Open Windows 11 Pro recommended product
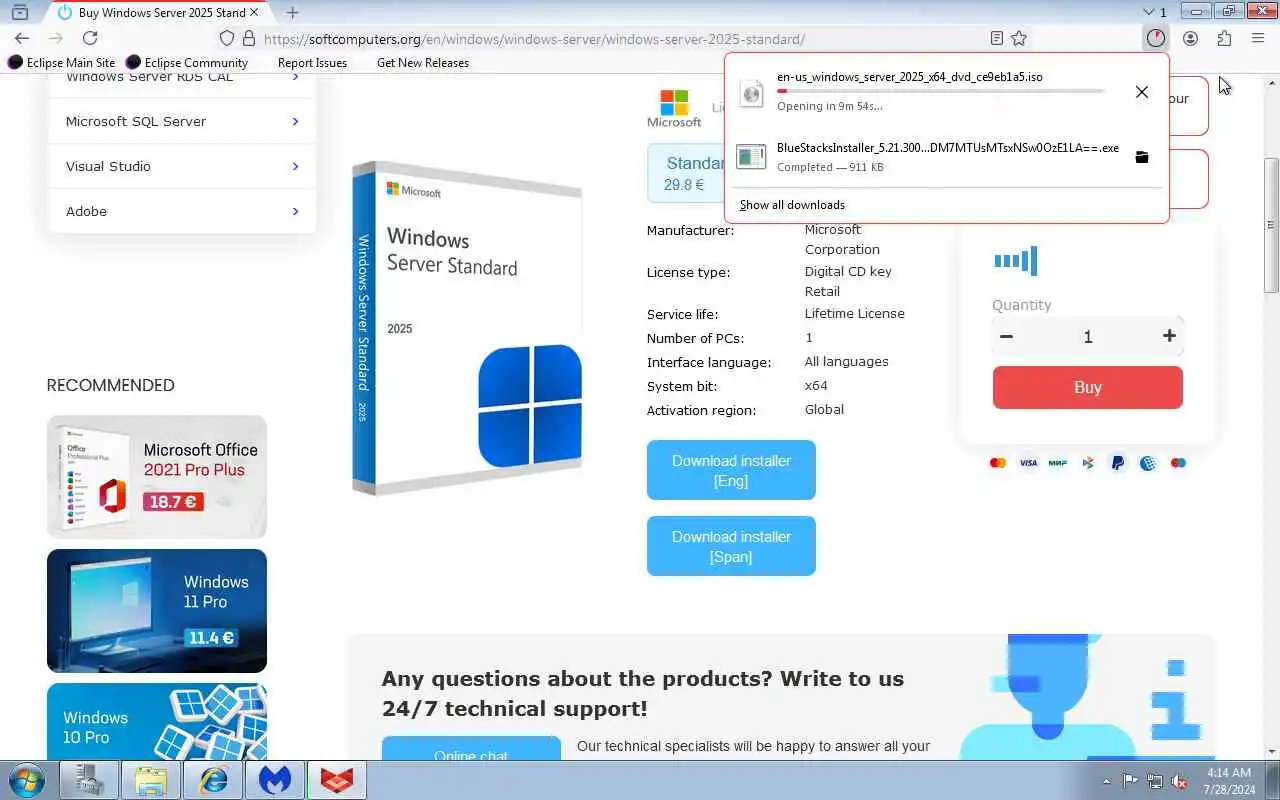This screenshot has height=800, width=1280. [x=157, y=611]
